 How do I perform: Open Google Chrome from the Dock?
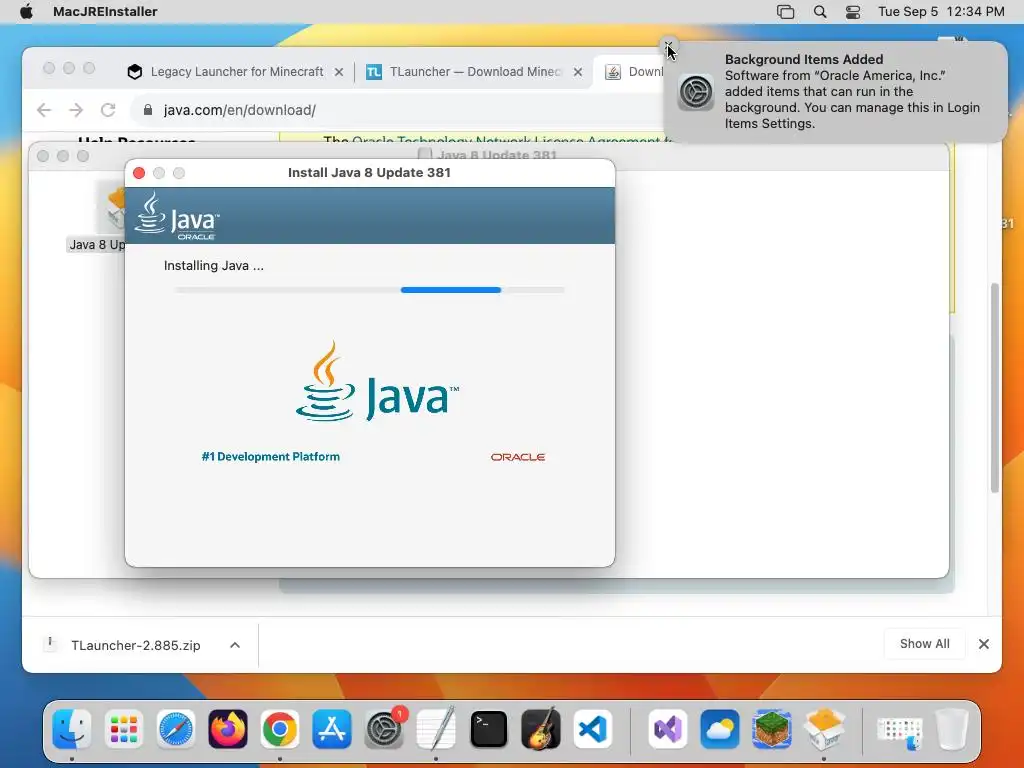pos(280,729)
